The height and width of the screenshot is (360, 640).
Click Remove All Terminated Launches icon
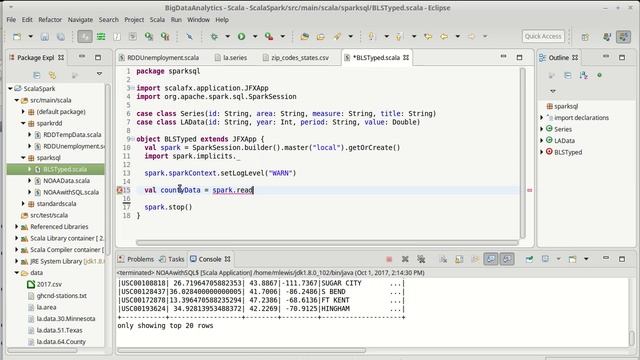point(421,259)
